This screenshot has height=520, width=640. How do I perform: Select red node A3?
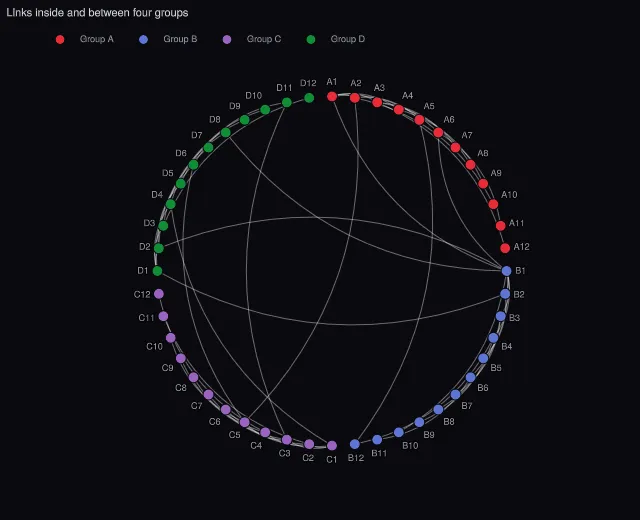[377, 102]
